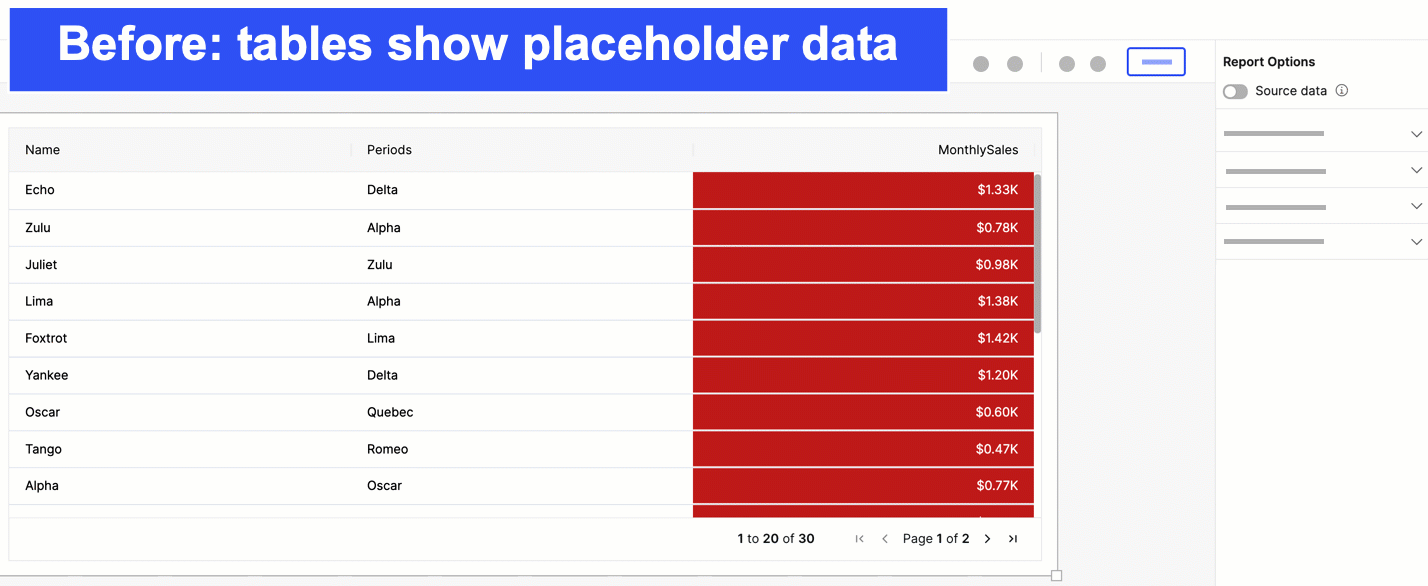Click the resize handle at bottom-right of report
The image size is (1428, 586).
[x=1056, y=574]
